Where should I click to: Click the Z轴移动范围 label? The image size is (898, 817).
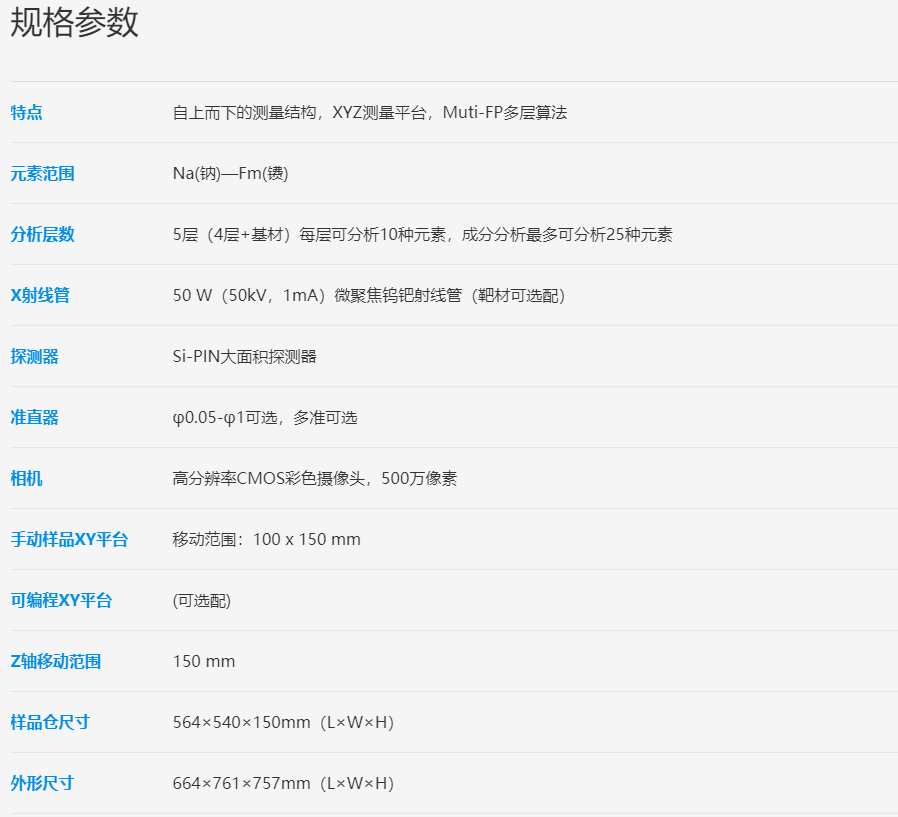pyautogui.click(x=56, y=662)
